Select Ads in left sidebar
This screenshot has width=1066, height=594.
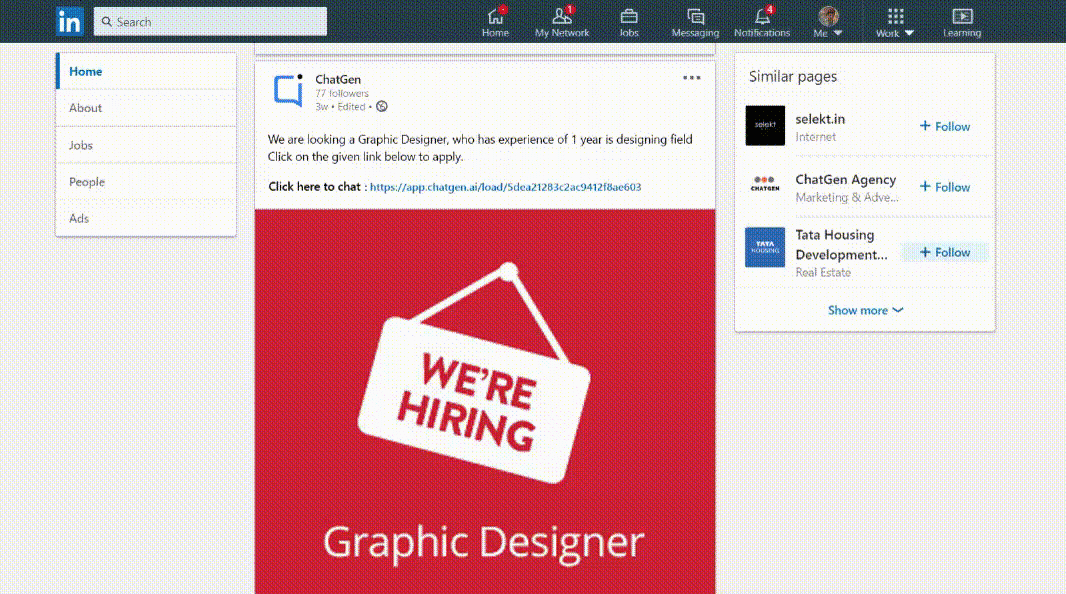point(145,218)
